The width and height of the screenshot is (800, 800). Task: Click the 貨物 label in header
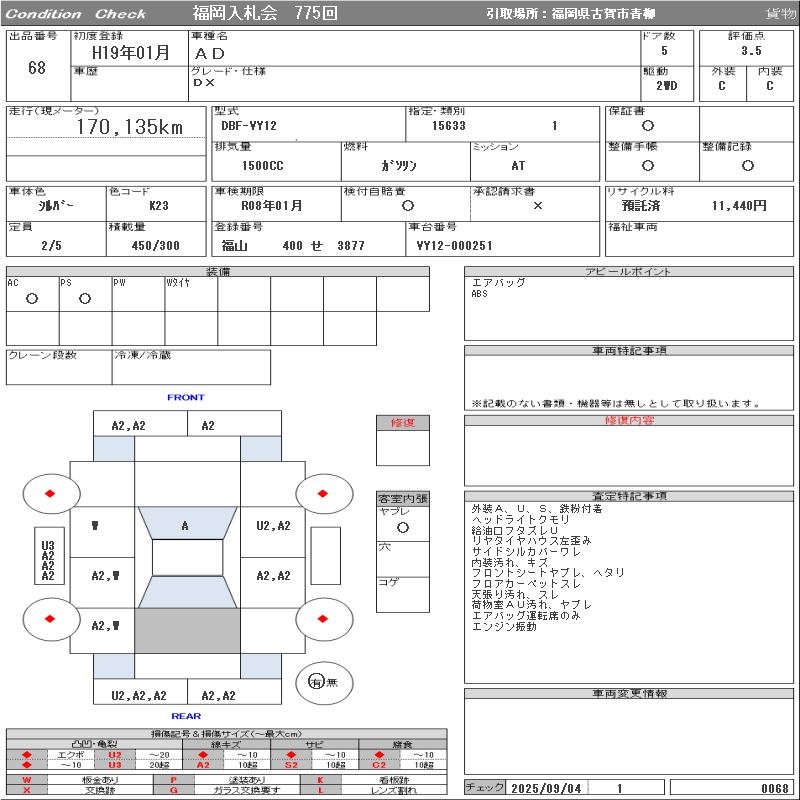point(780,14)
